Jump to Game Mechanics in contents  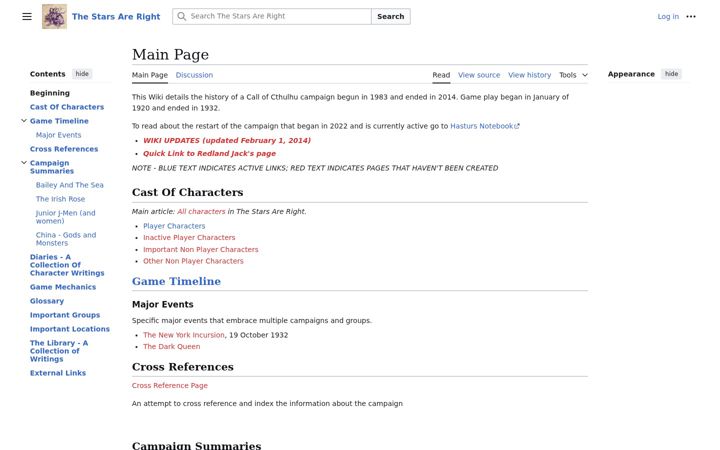tap(63, 287)
